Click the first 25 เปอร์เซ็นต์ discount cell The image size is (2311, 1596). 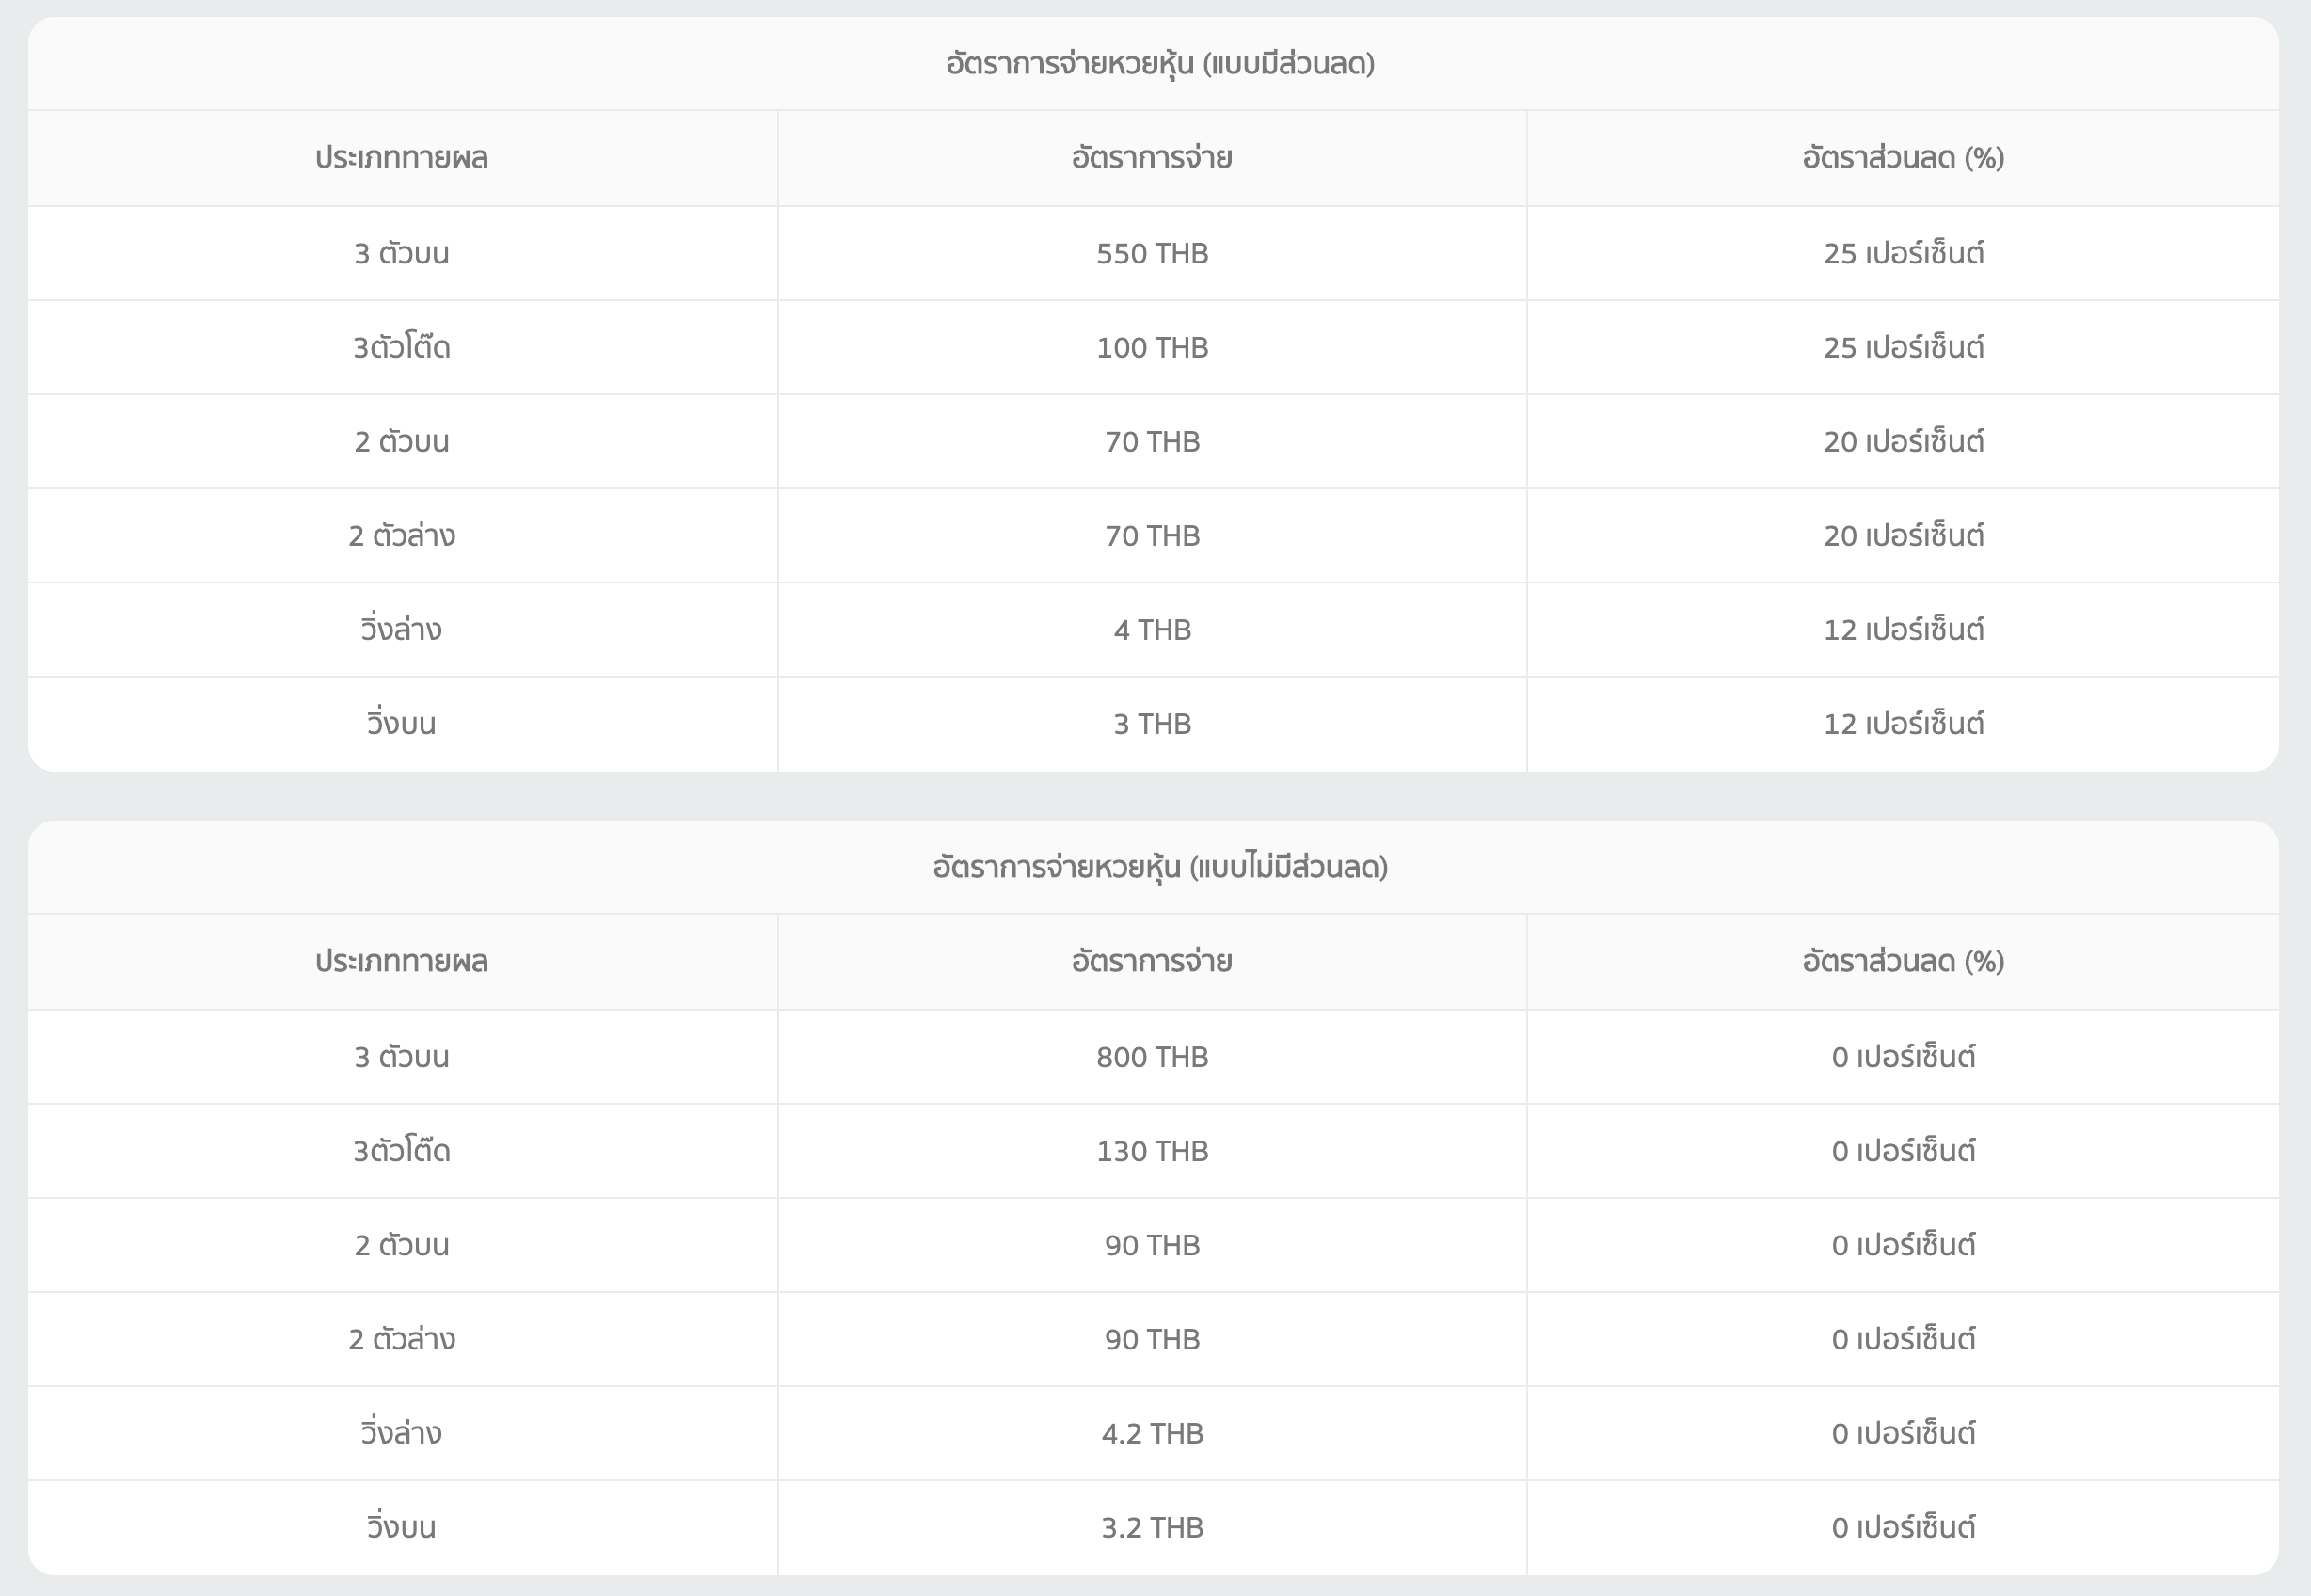(1903, 253)
